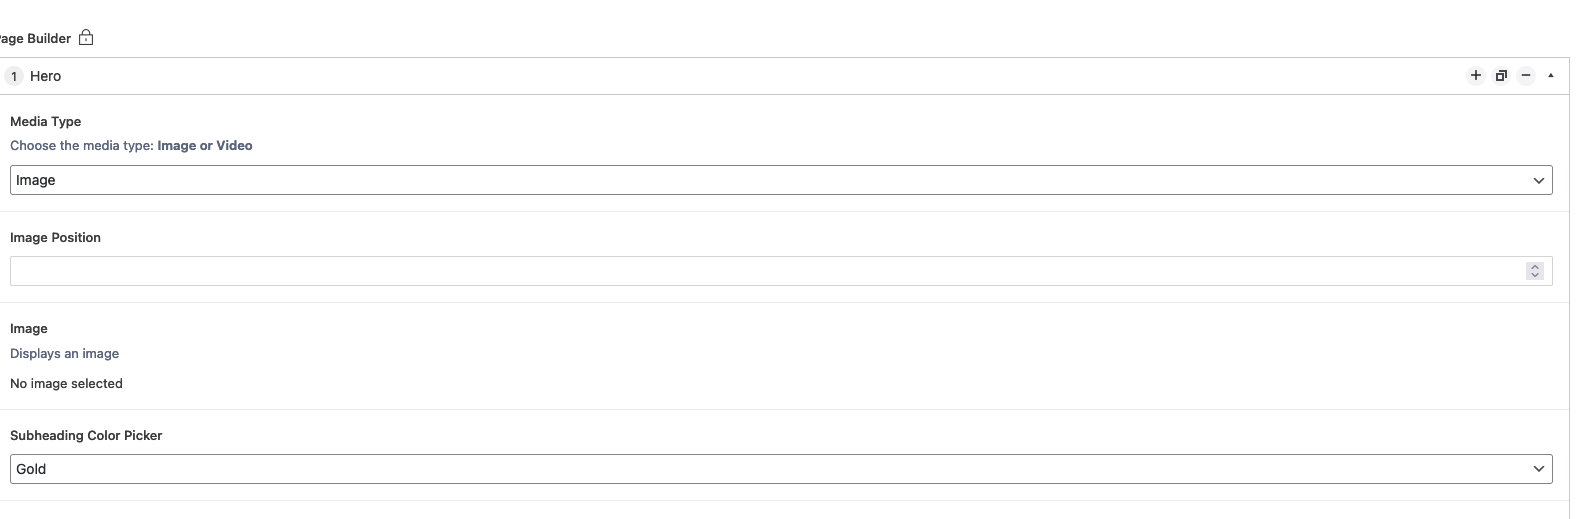
Task: Increase Image Position with up stepper arrow
Action: tap(1535, 267)
